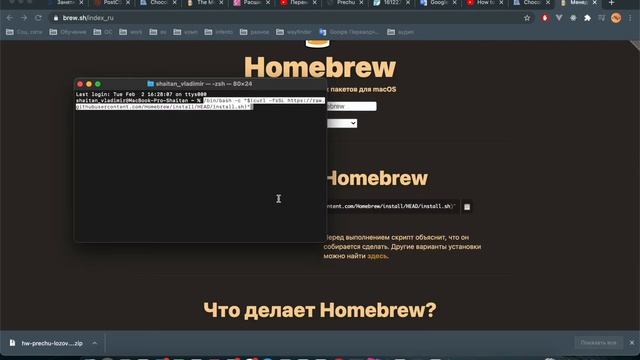Open the 'Соц. сети' bookmarks folder
The width and height of the screenshot is (640, 360).
point(24,32)
